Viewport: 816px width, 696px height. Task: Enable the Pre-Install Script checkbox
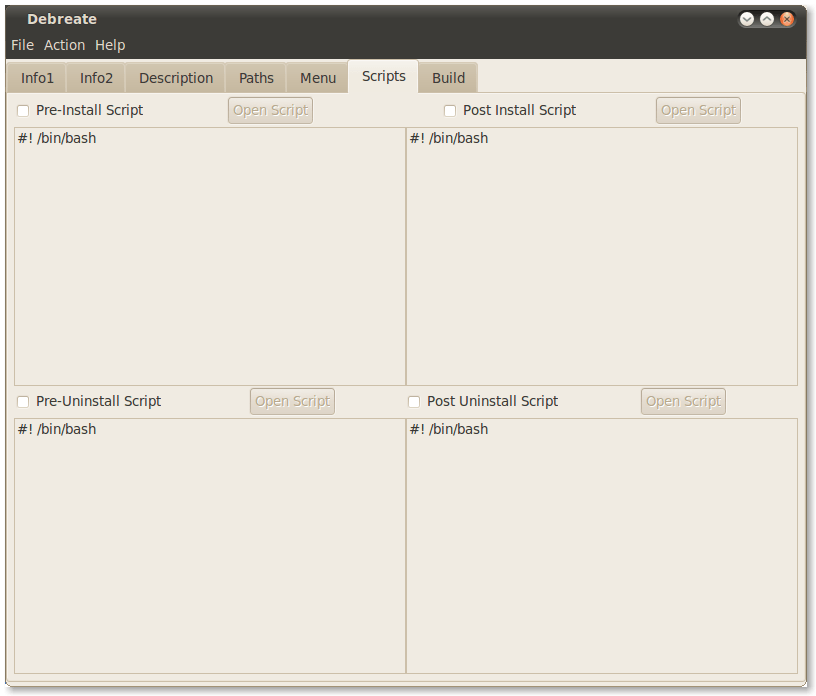(x=23, y=111)
